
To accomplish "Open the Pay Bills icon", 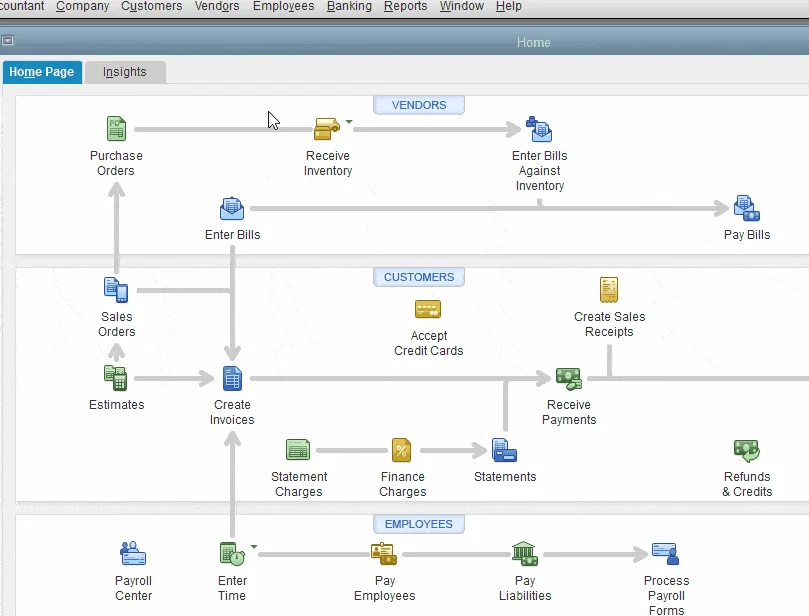I will (747, 208).
